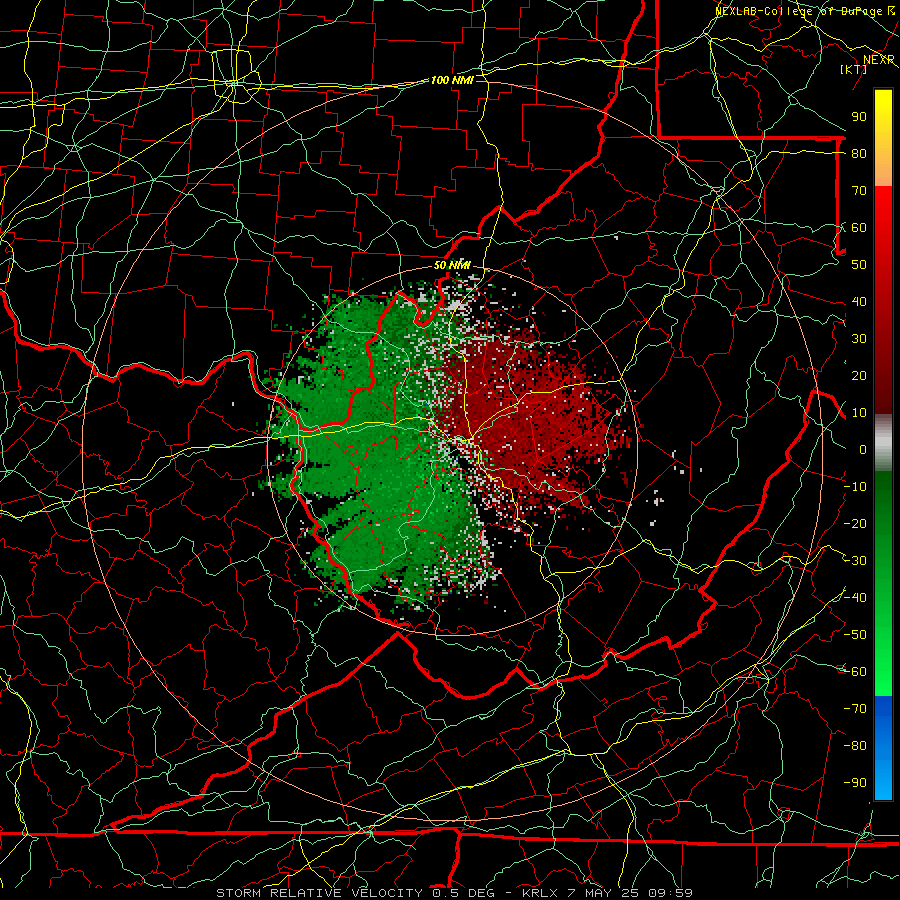
Task: Click the "50 NMI" range ring label
Action: click(452, 265)
